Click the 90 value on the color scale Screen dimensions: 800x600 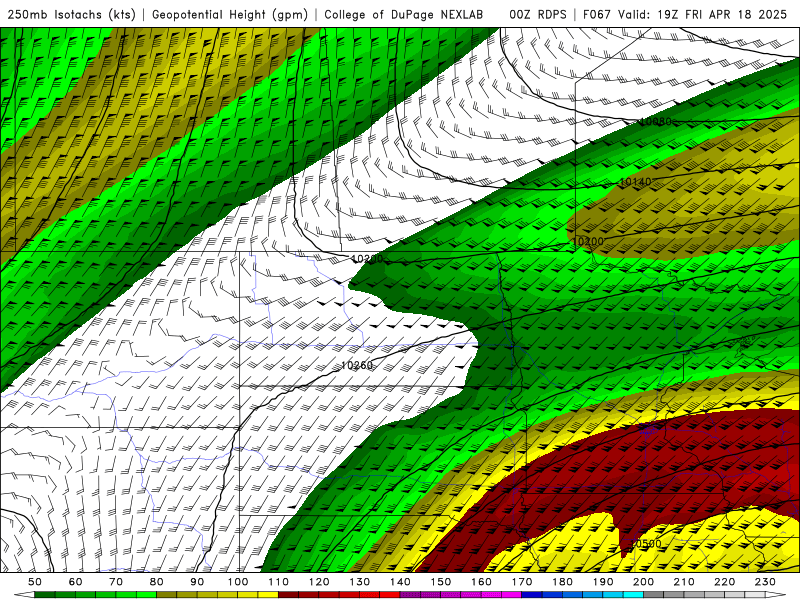point(197,582)
